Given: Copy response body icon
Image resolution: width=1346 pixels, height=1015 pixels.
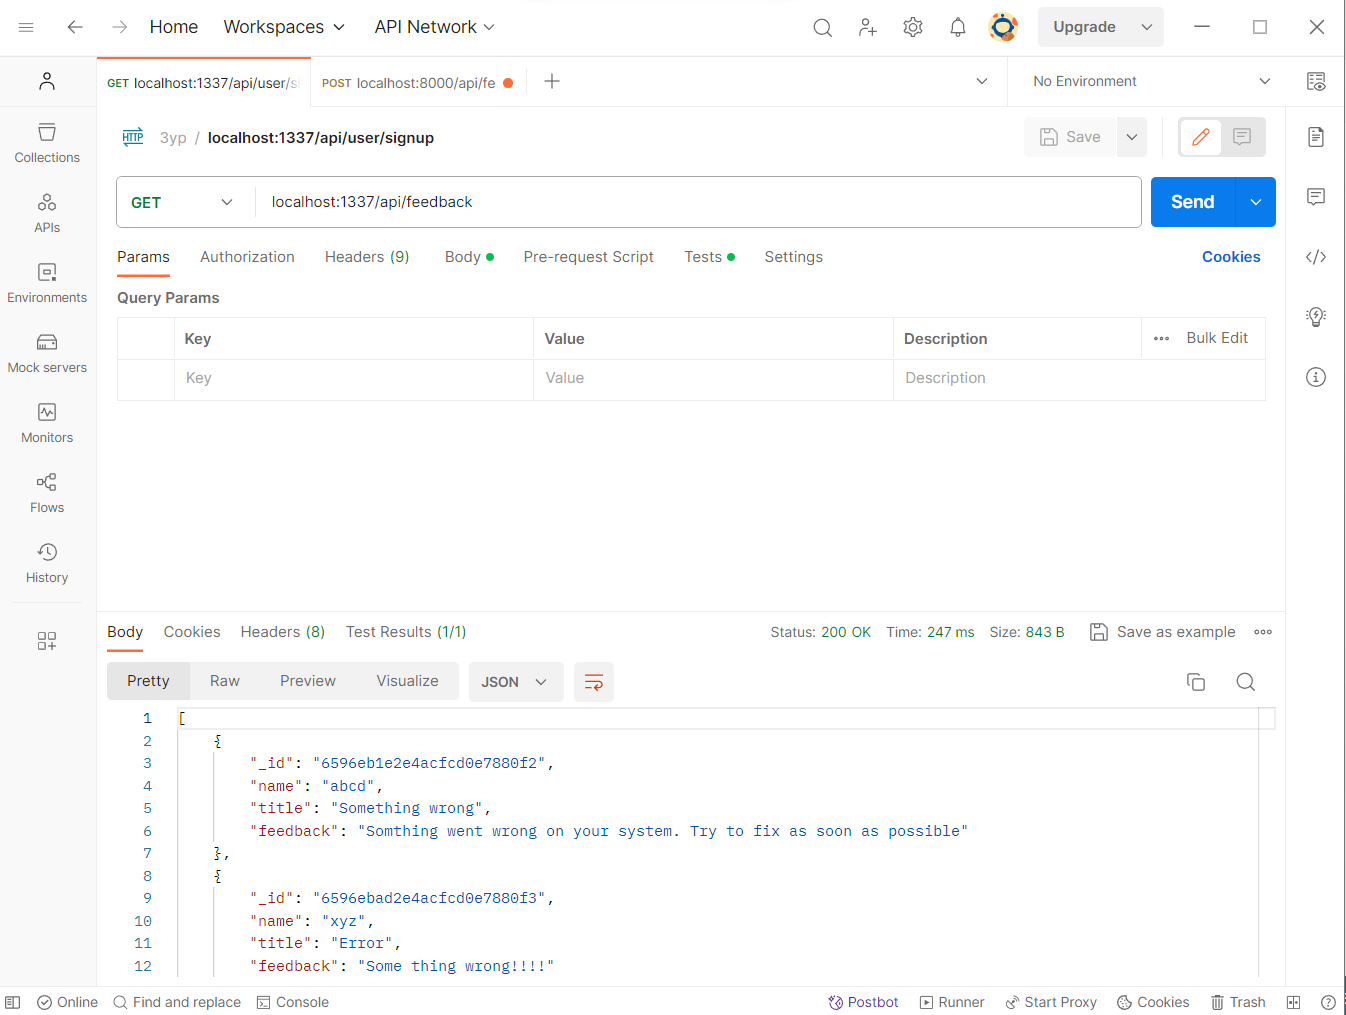Looking at the screenshot, I should [x=1196, y=682].
